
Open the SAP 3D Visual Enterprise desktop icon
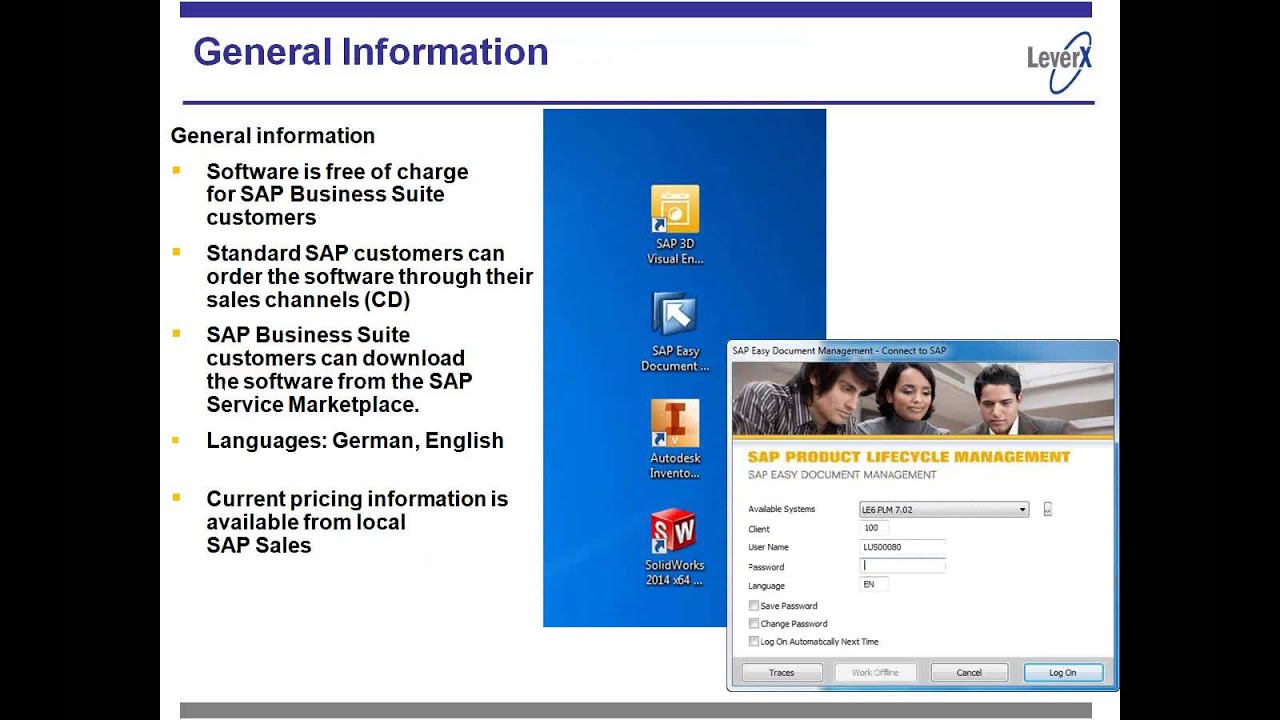pos(675,225)
